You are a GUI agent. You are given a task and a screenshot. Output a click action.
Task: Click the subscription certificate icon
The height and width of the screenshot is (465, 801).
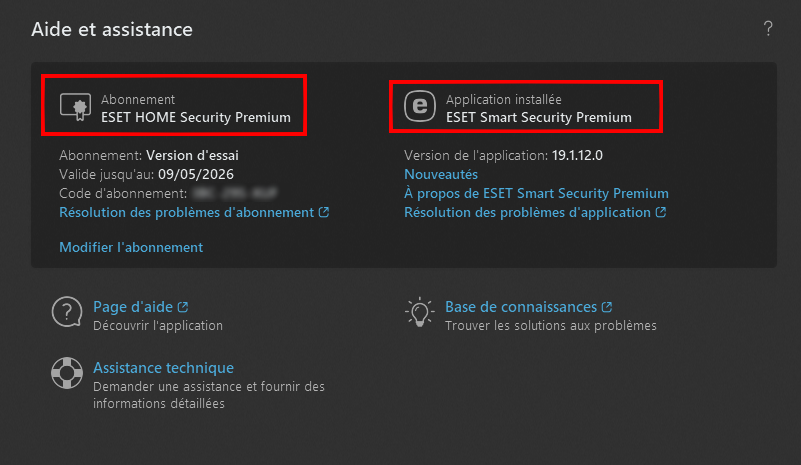[75, 107]
